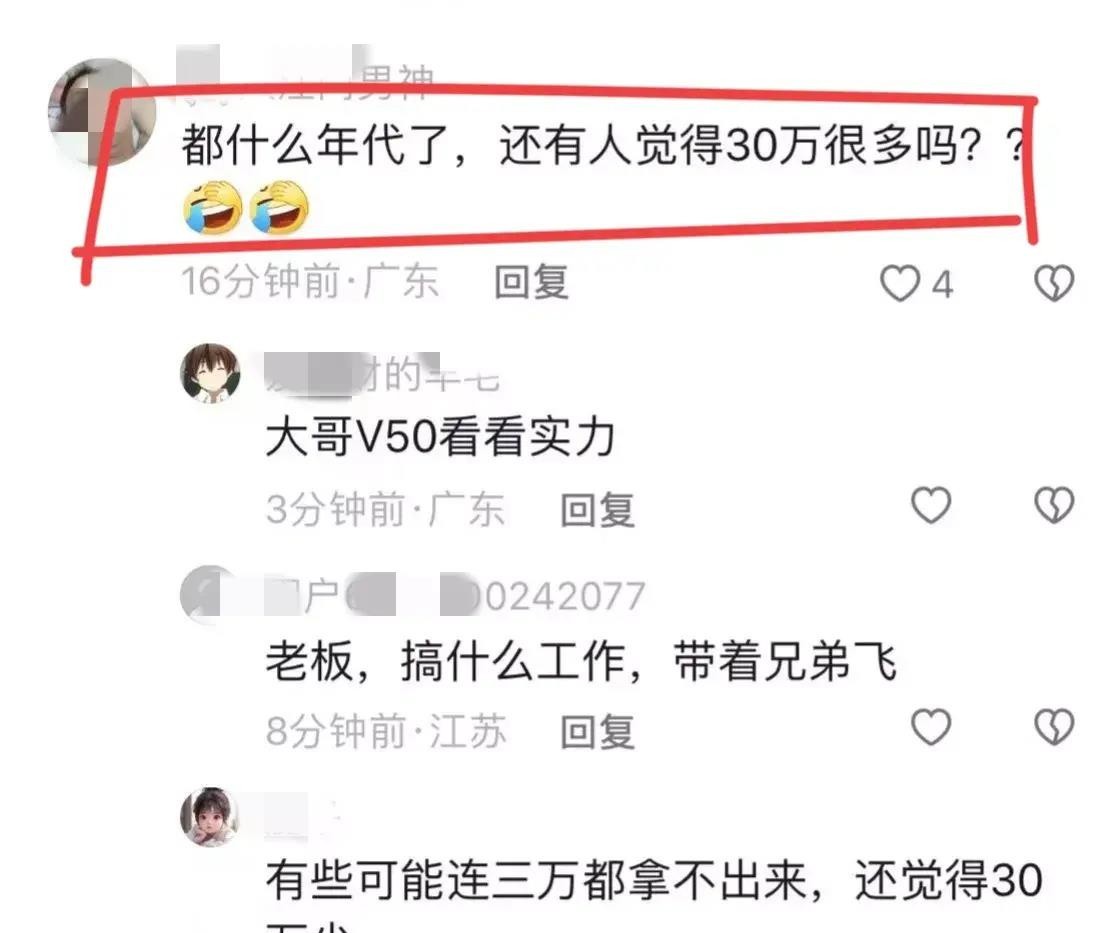Reply to the 3分钟前 comment

pyautogui.click(x=598, y=510)
